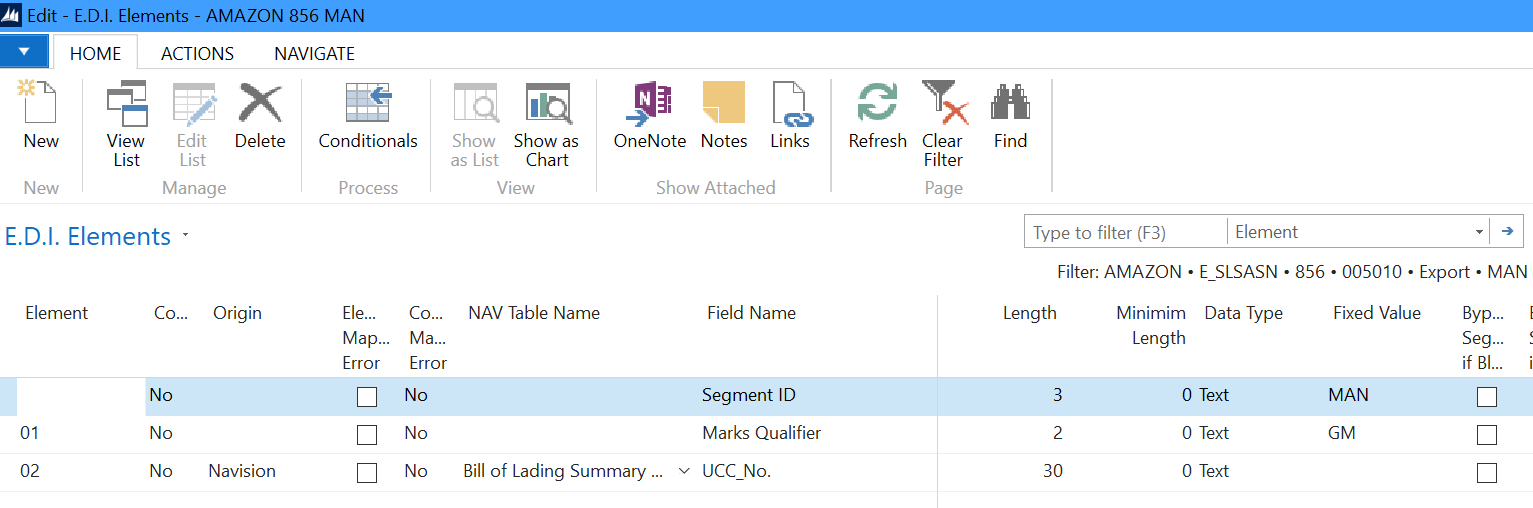1533x508 pixels.
Task: Click the Length value 3 in Segment ID row
Action: (1057, 395)
